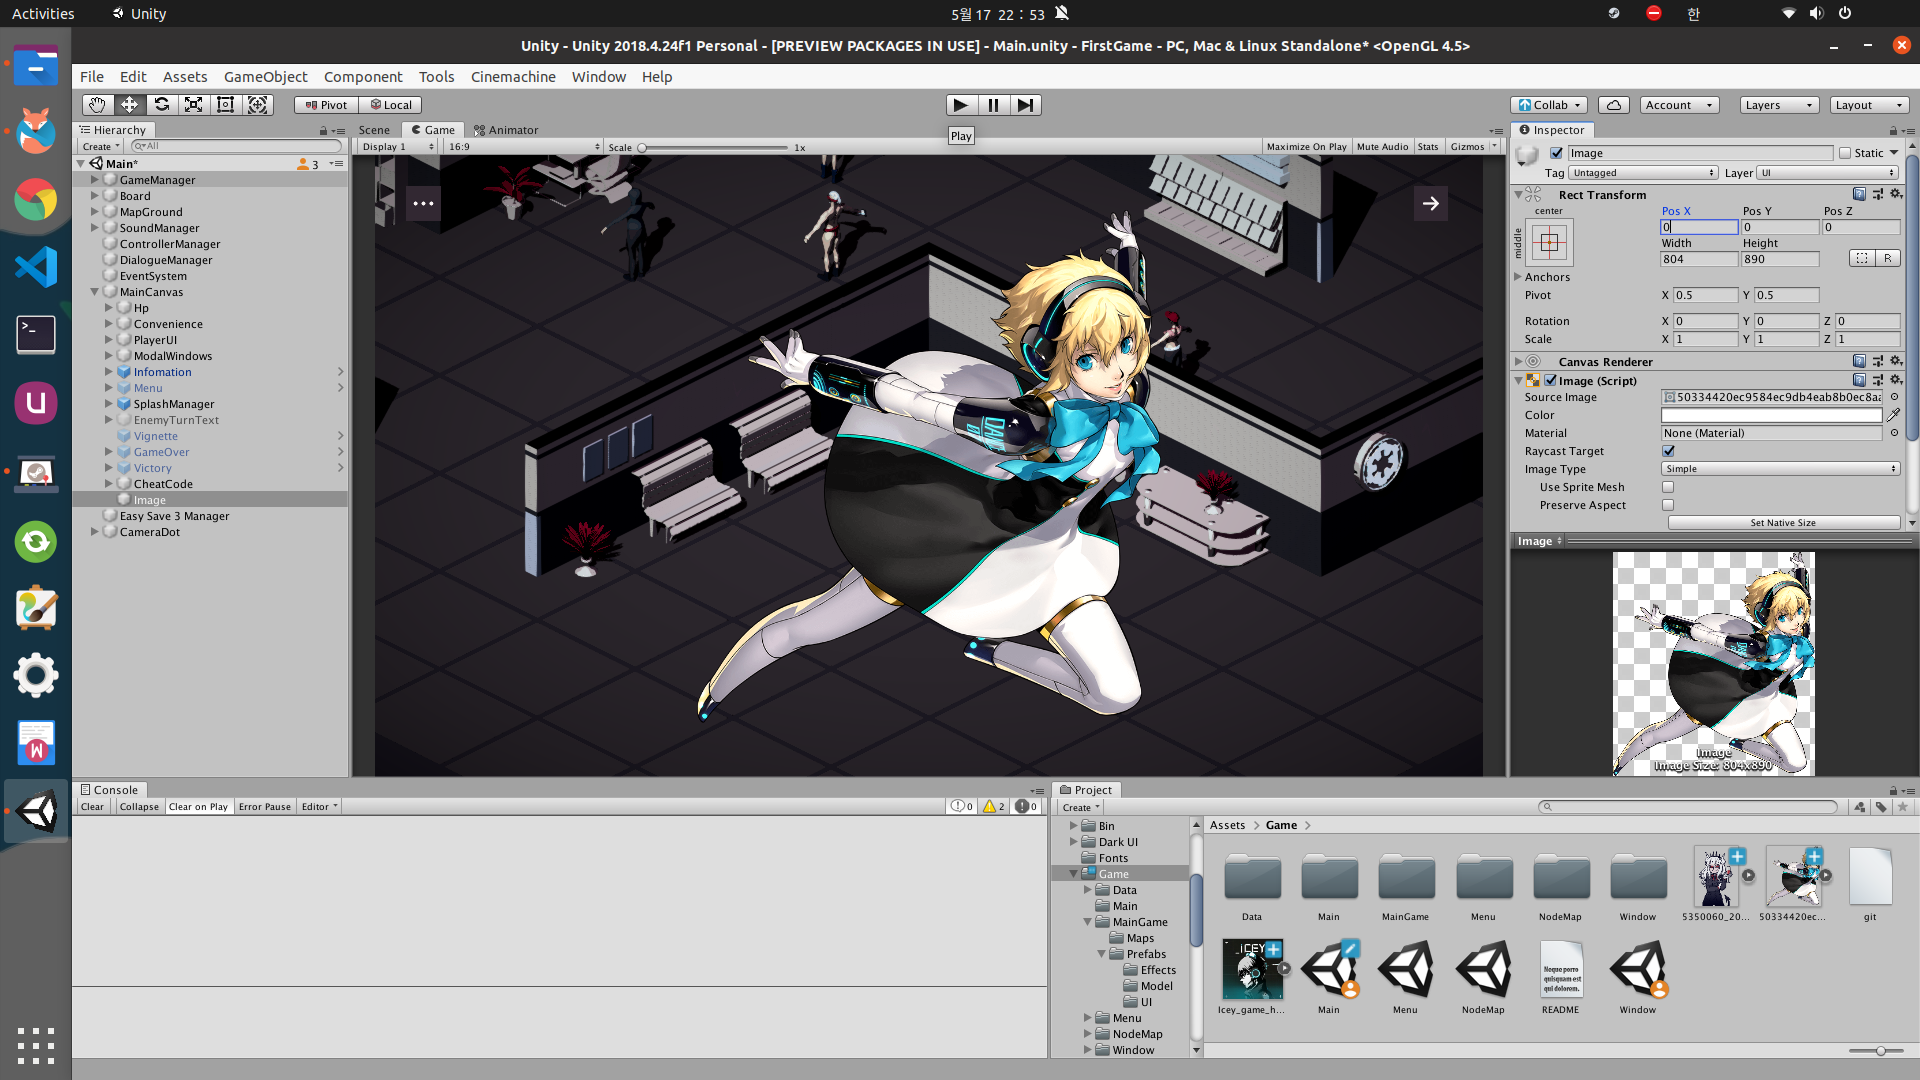The image size is (1920, 1080).
Task: Open Firefox from the dock
Action: click(x=36, y=131)
